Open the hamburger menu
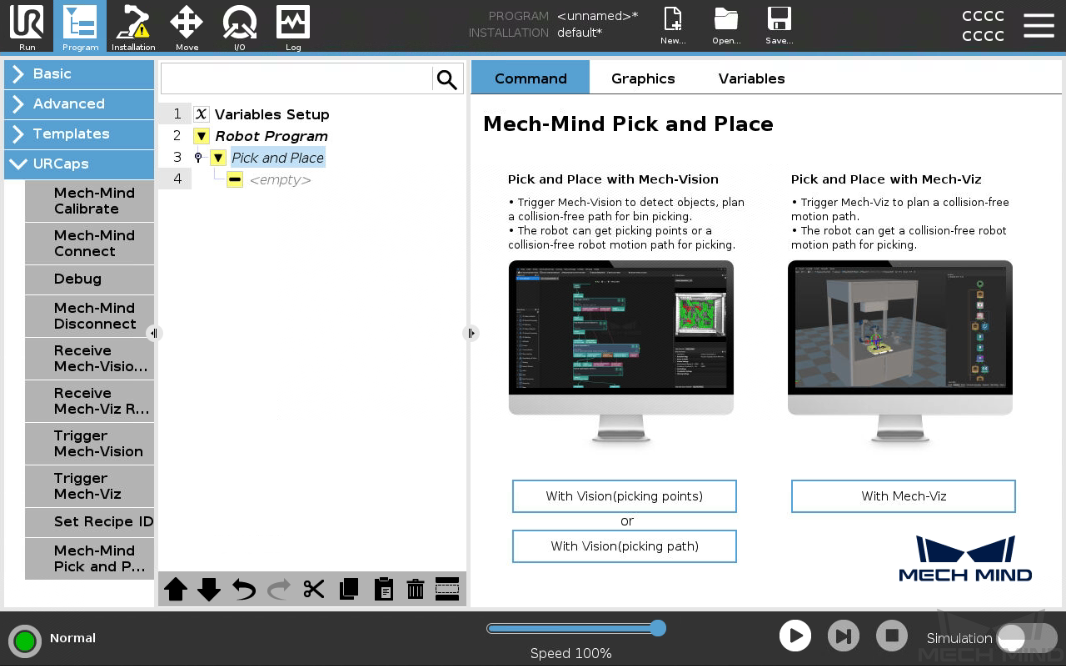1066x666 pixels. coord(1039,25)
